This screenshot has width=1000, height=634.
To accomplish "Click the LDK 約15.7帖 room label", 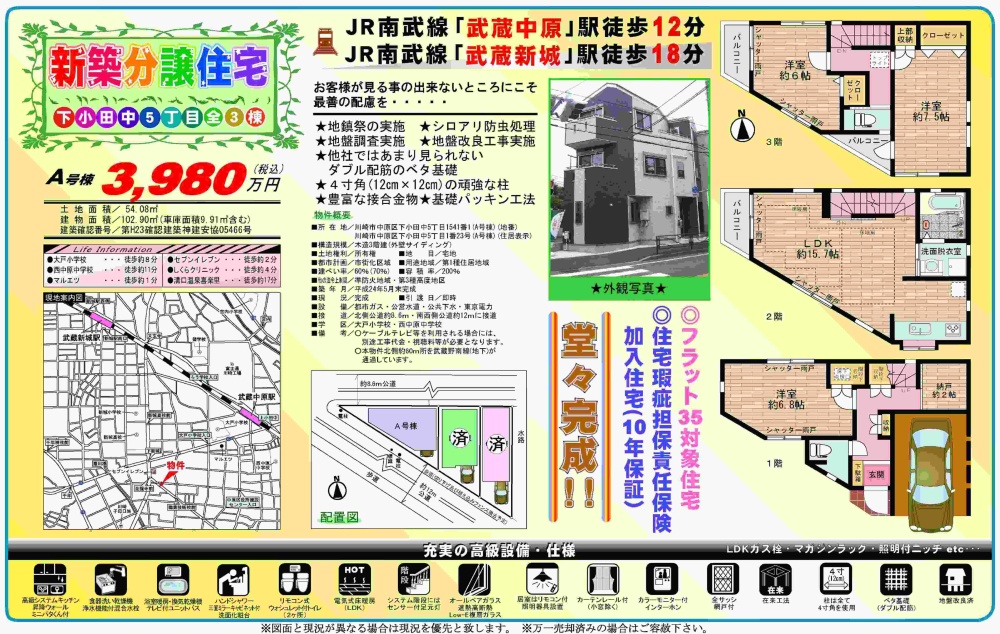I will (x=818, y=248).
